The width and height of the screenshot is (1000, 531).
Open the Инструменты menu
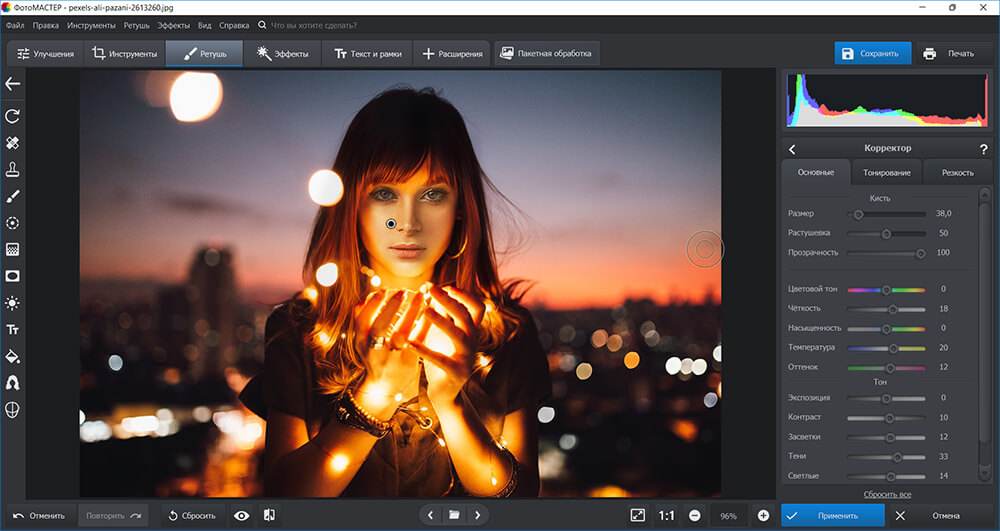click(x=91, y=25)
